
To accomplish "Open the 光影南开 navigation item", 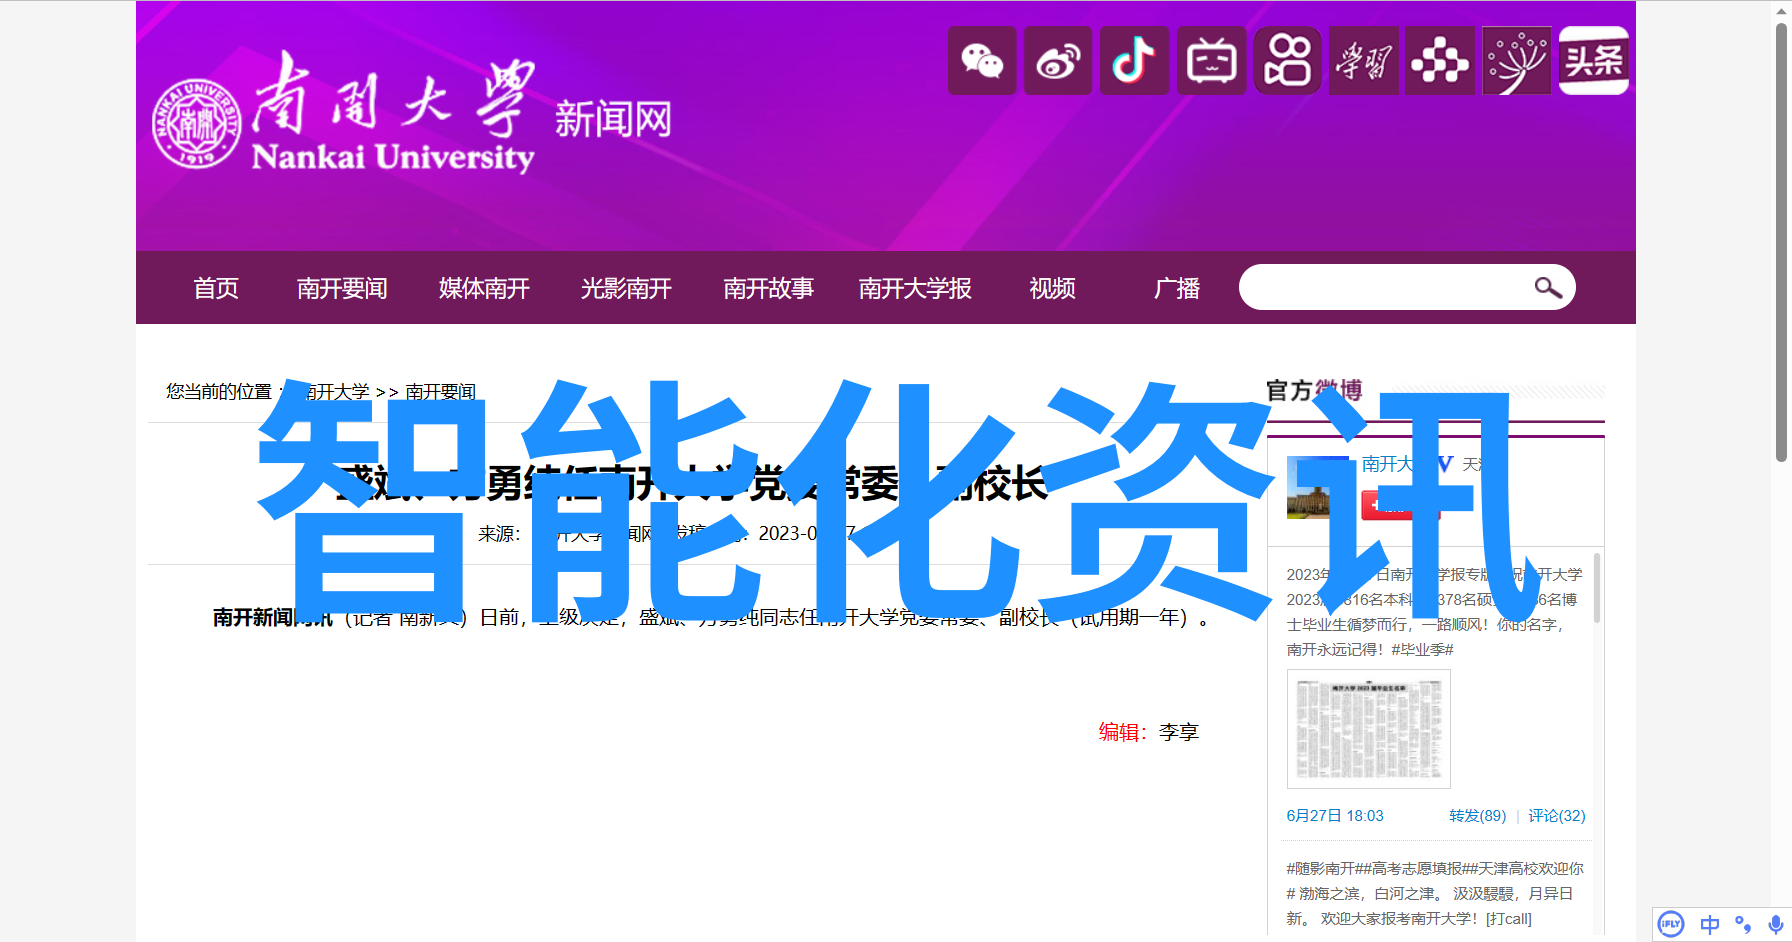I will 626,288.
